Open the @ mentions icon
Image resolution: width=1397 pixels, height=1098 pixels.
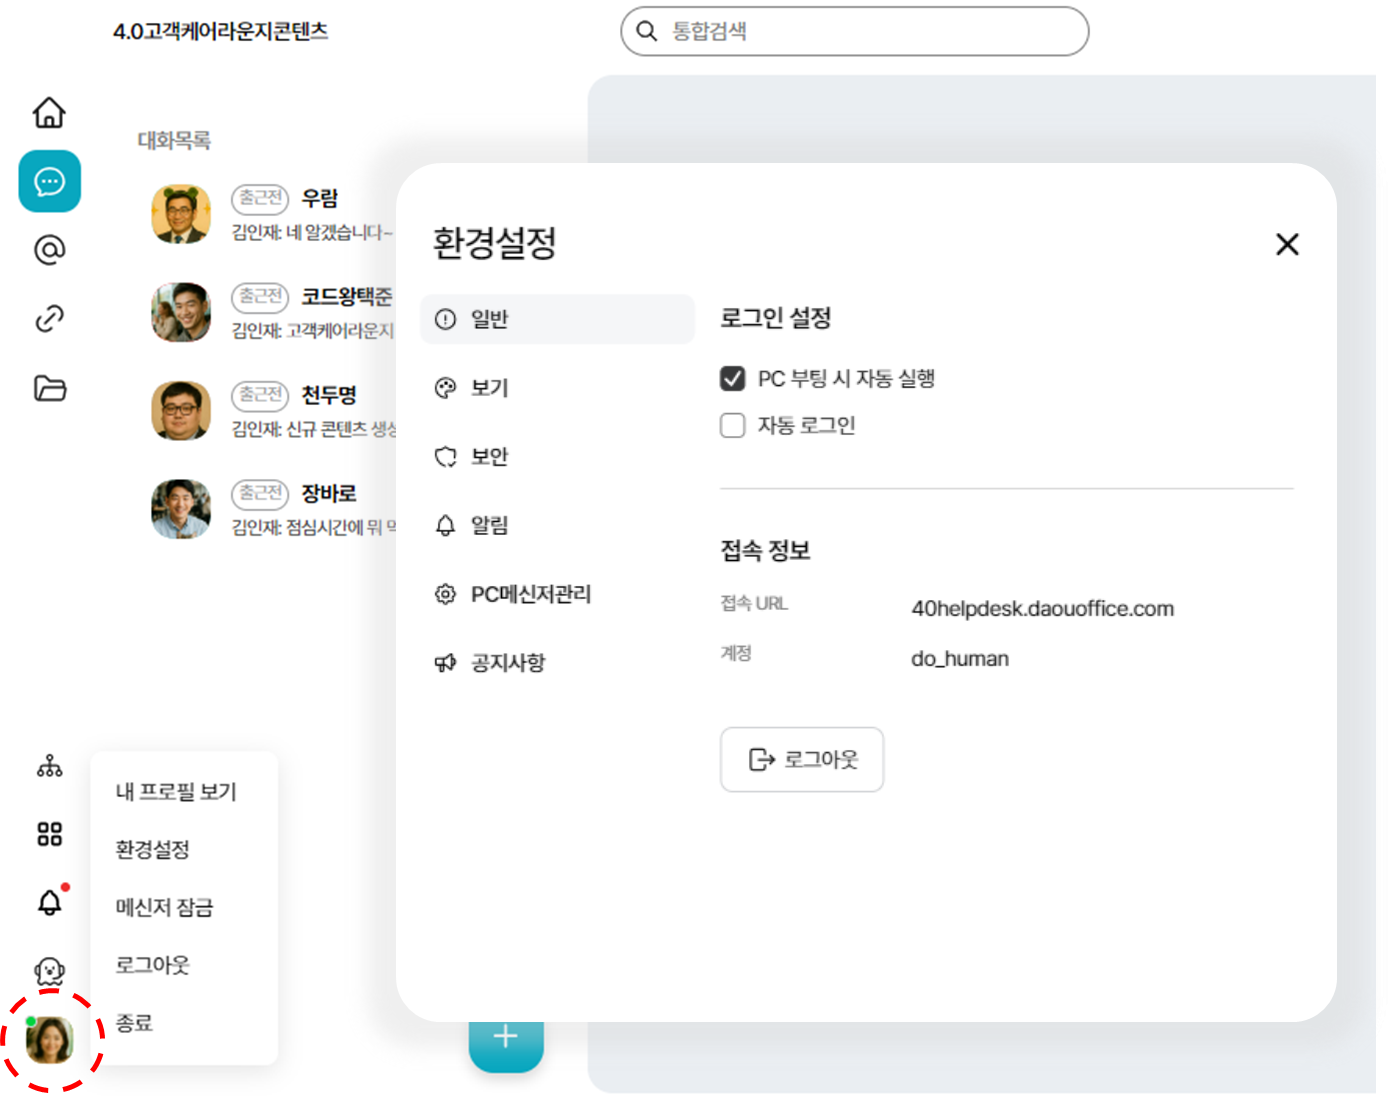click(x=49, y=250)
